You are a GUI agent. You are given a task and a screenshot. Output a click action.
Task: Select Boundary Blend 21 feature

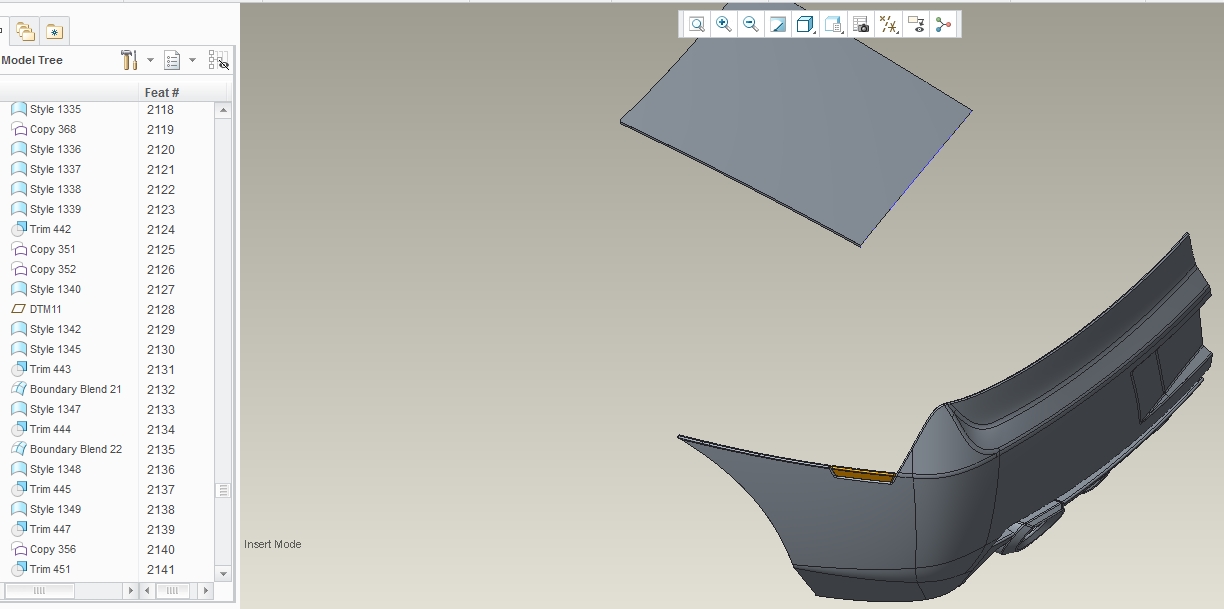click(x=75, y=389)
